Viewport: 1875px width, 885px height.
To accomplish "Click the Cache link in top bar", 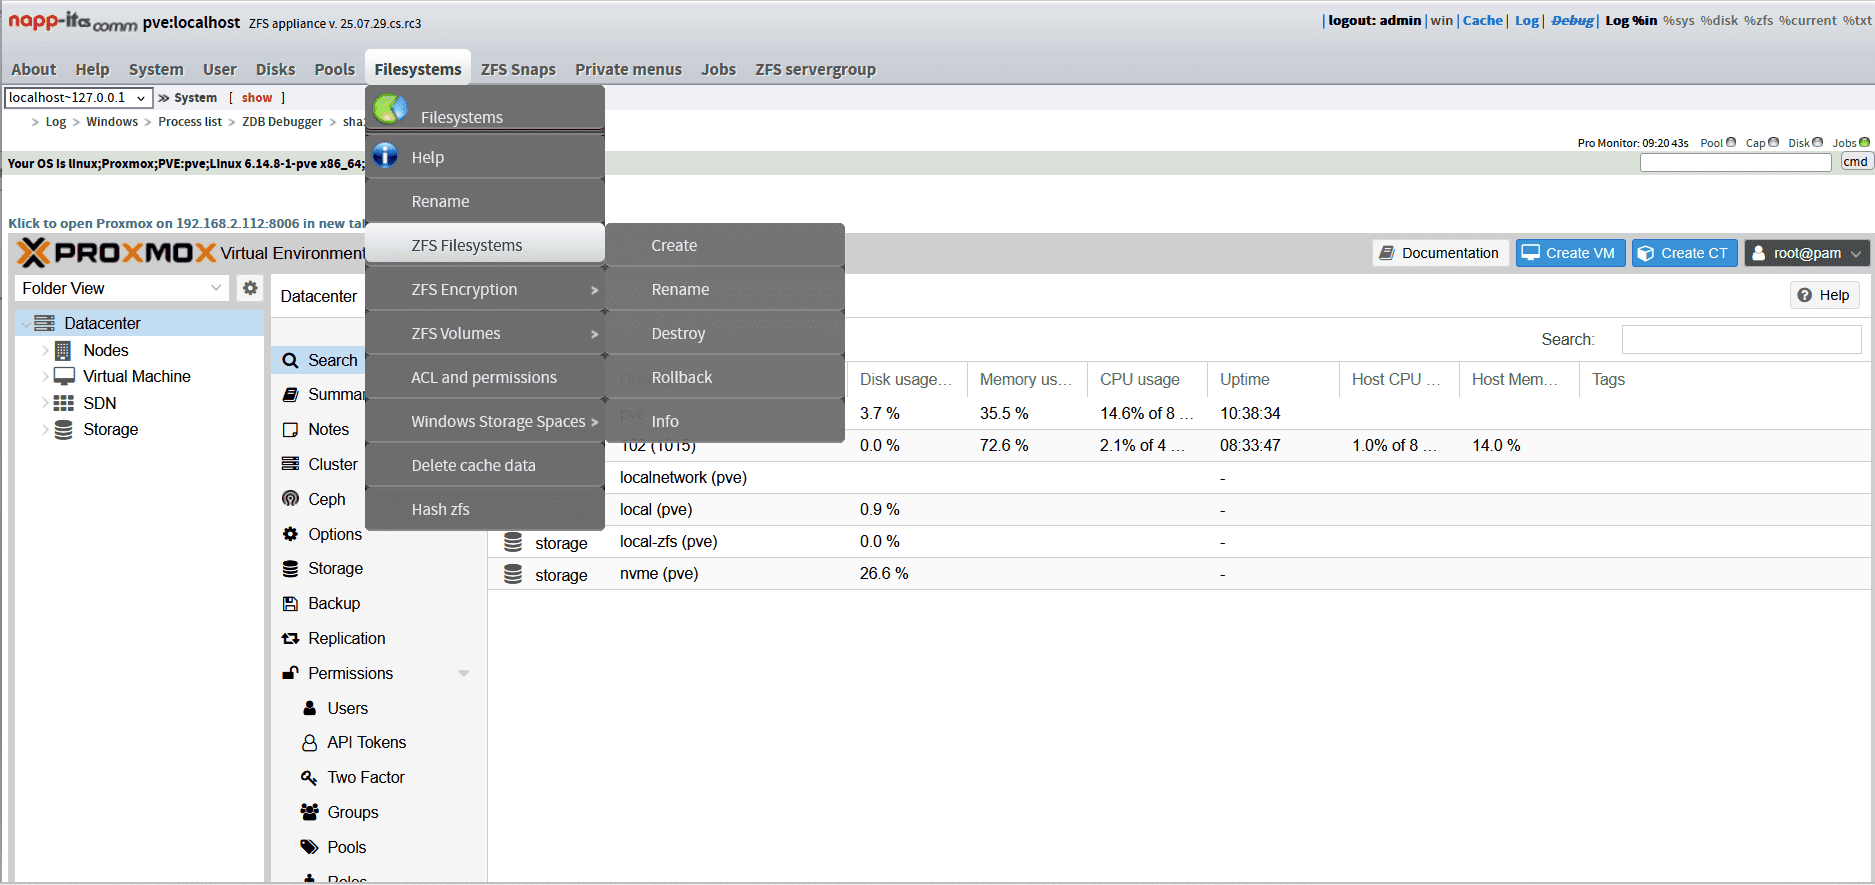I will pyautogui.click(x=1482, y=20).
